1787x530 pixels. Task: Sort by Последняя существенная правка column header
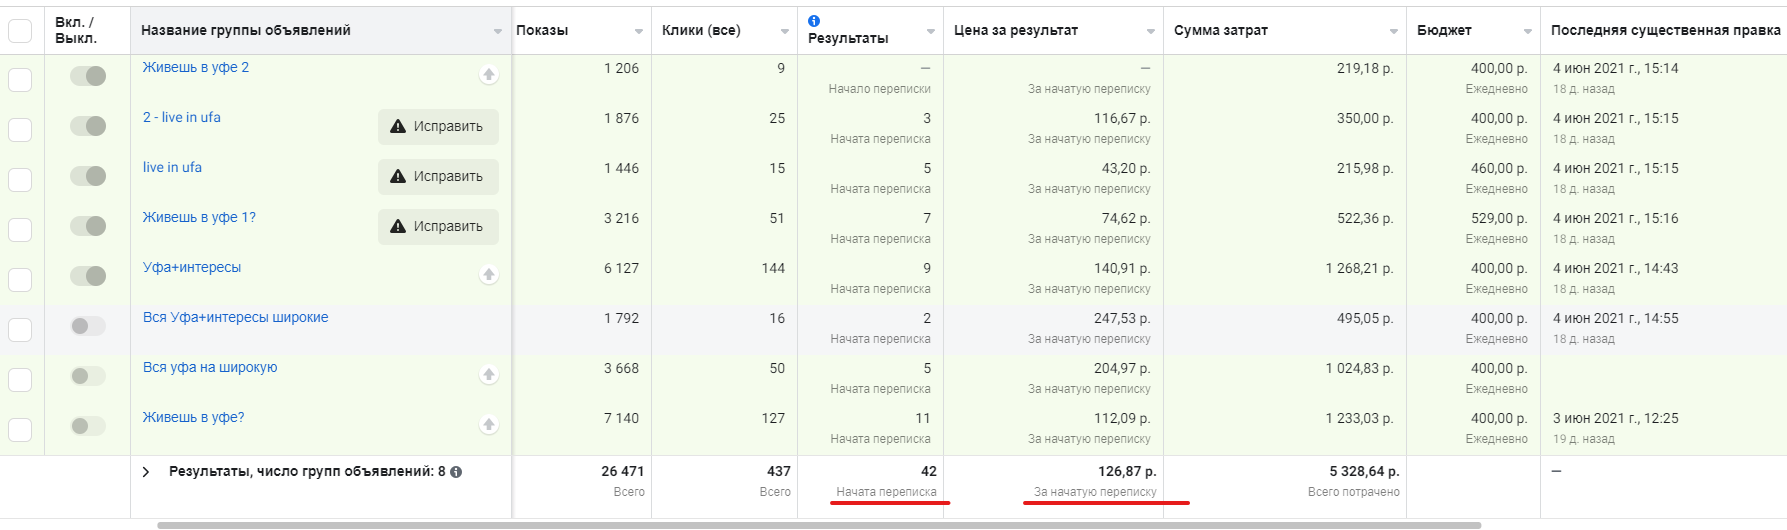(1665, 31)
